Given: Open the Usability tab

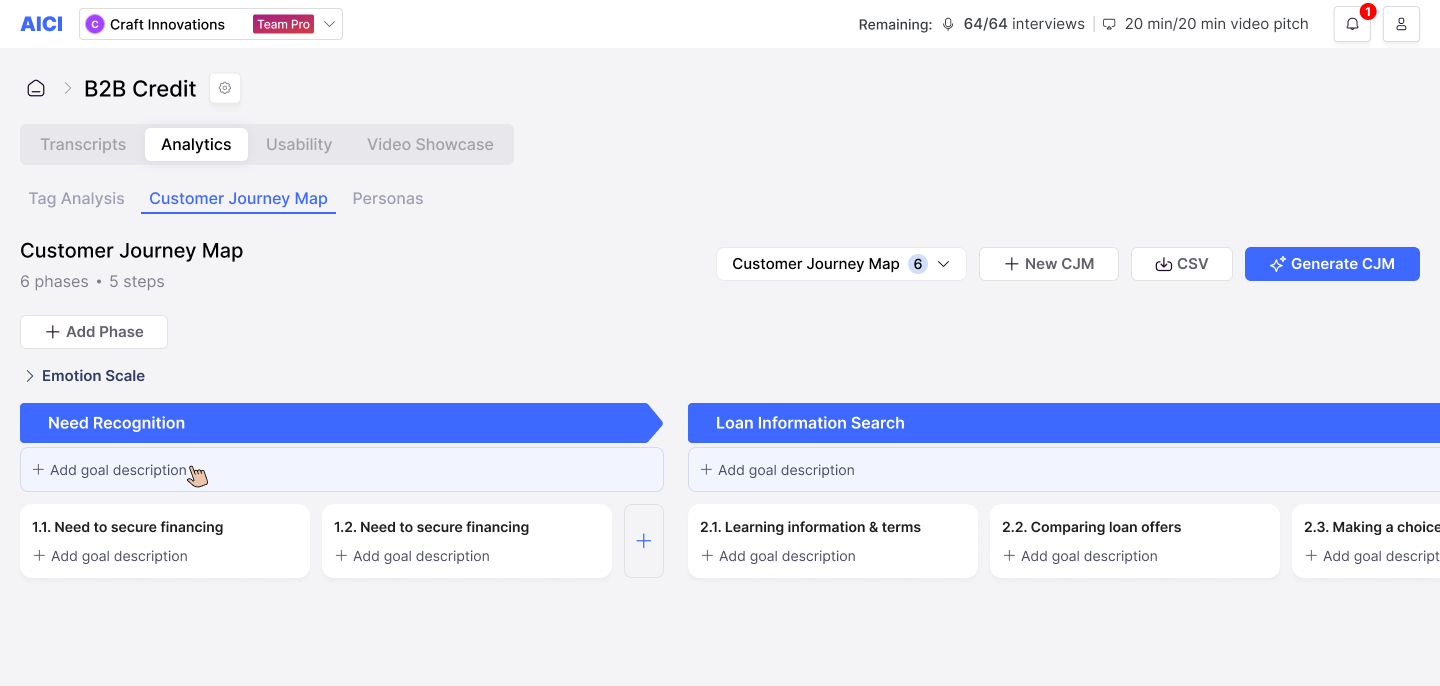Looking at the screenshot, I should pos(299,144).
